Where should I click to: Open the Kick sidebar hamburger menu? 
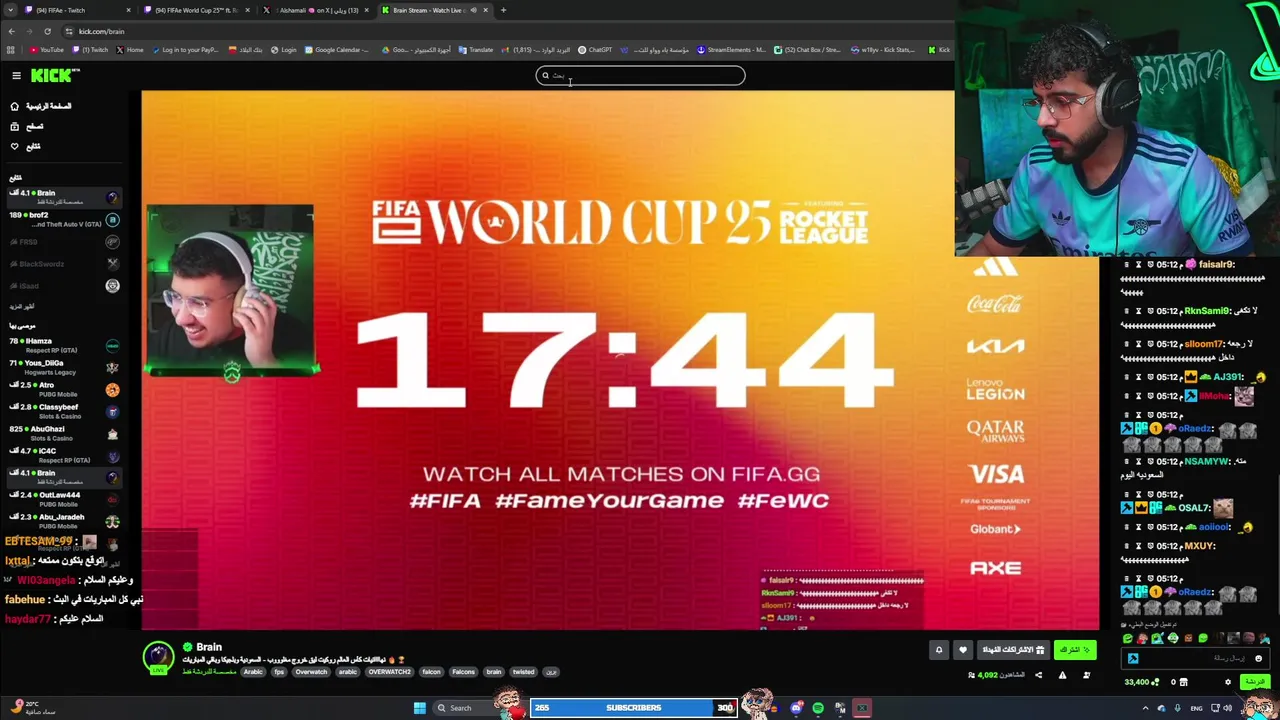[x=16, y=76]
